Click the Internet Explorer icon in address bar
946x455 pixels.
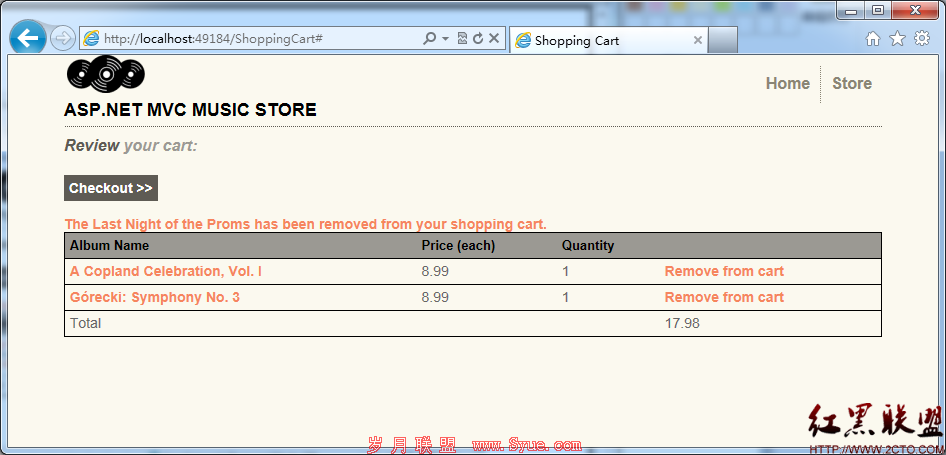coord(91,39)
